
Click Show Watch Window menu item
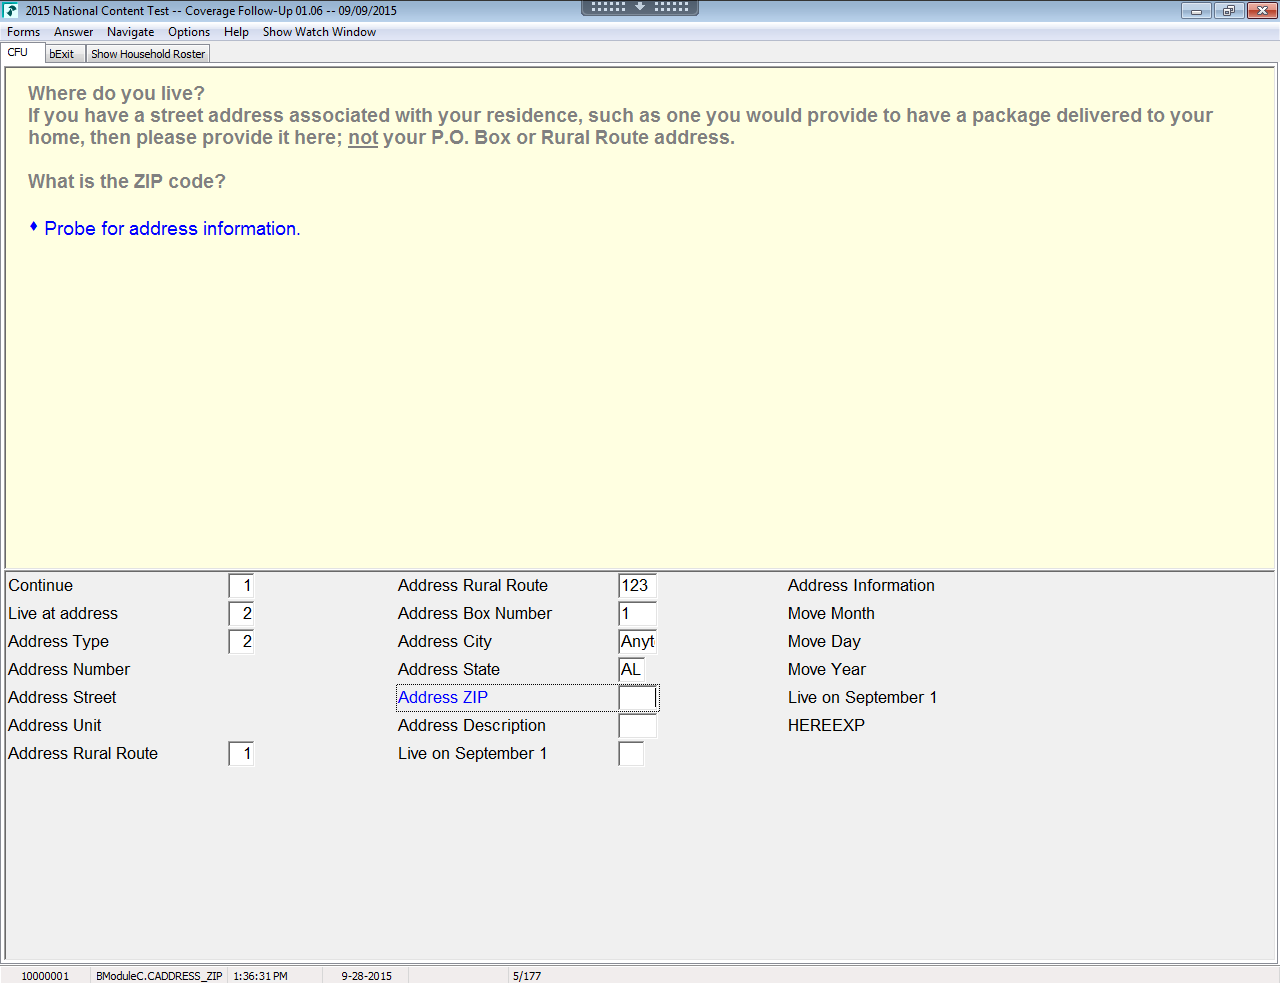(319, 32)
